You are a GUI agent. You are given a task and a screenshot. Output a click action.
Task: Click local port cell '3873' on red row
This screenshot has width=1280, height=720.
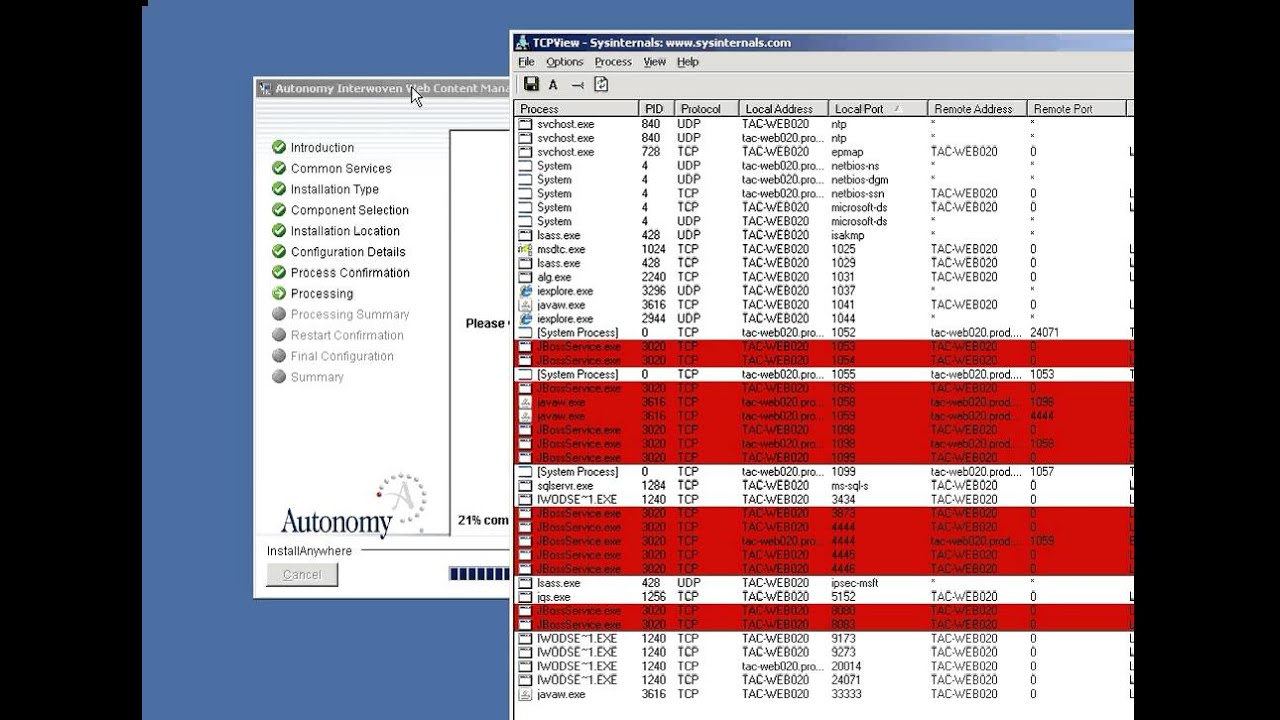(x=843, y=513)
